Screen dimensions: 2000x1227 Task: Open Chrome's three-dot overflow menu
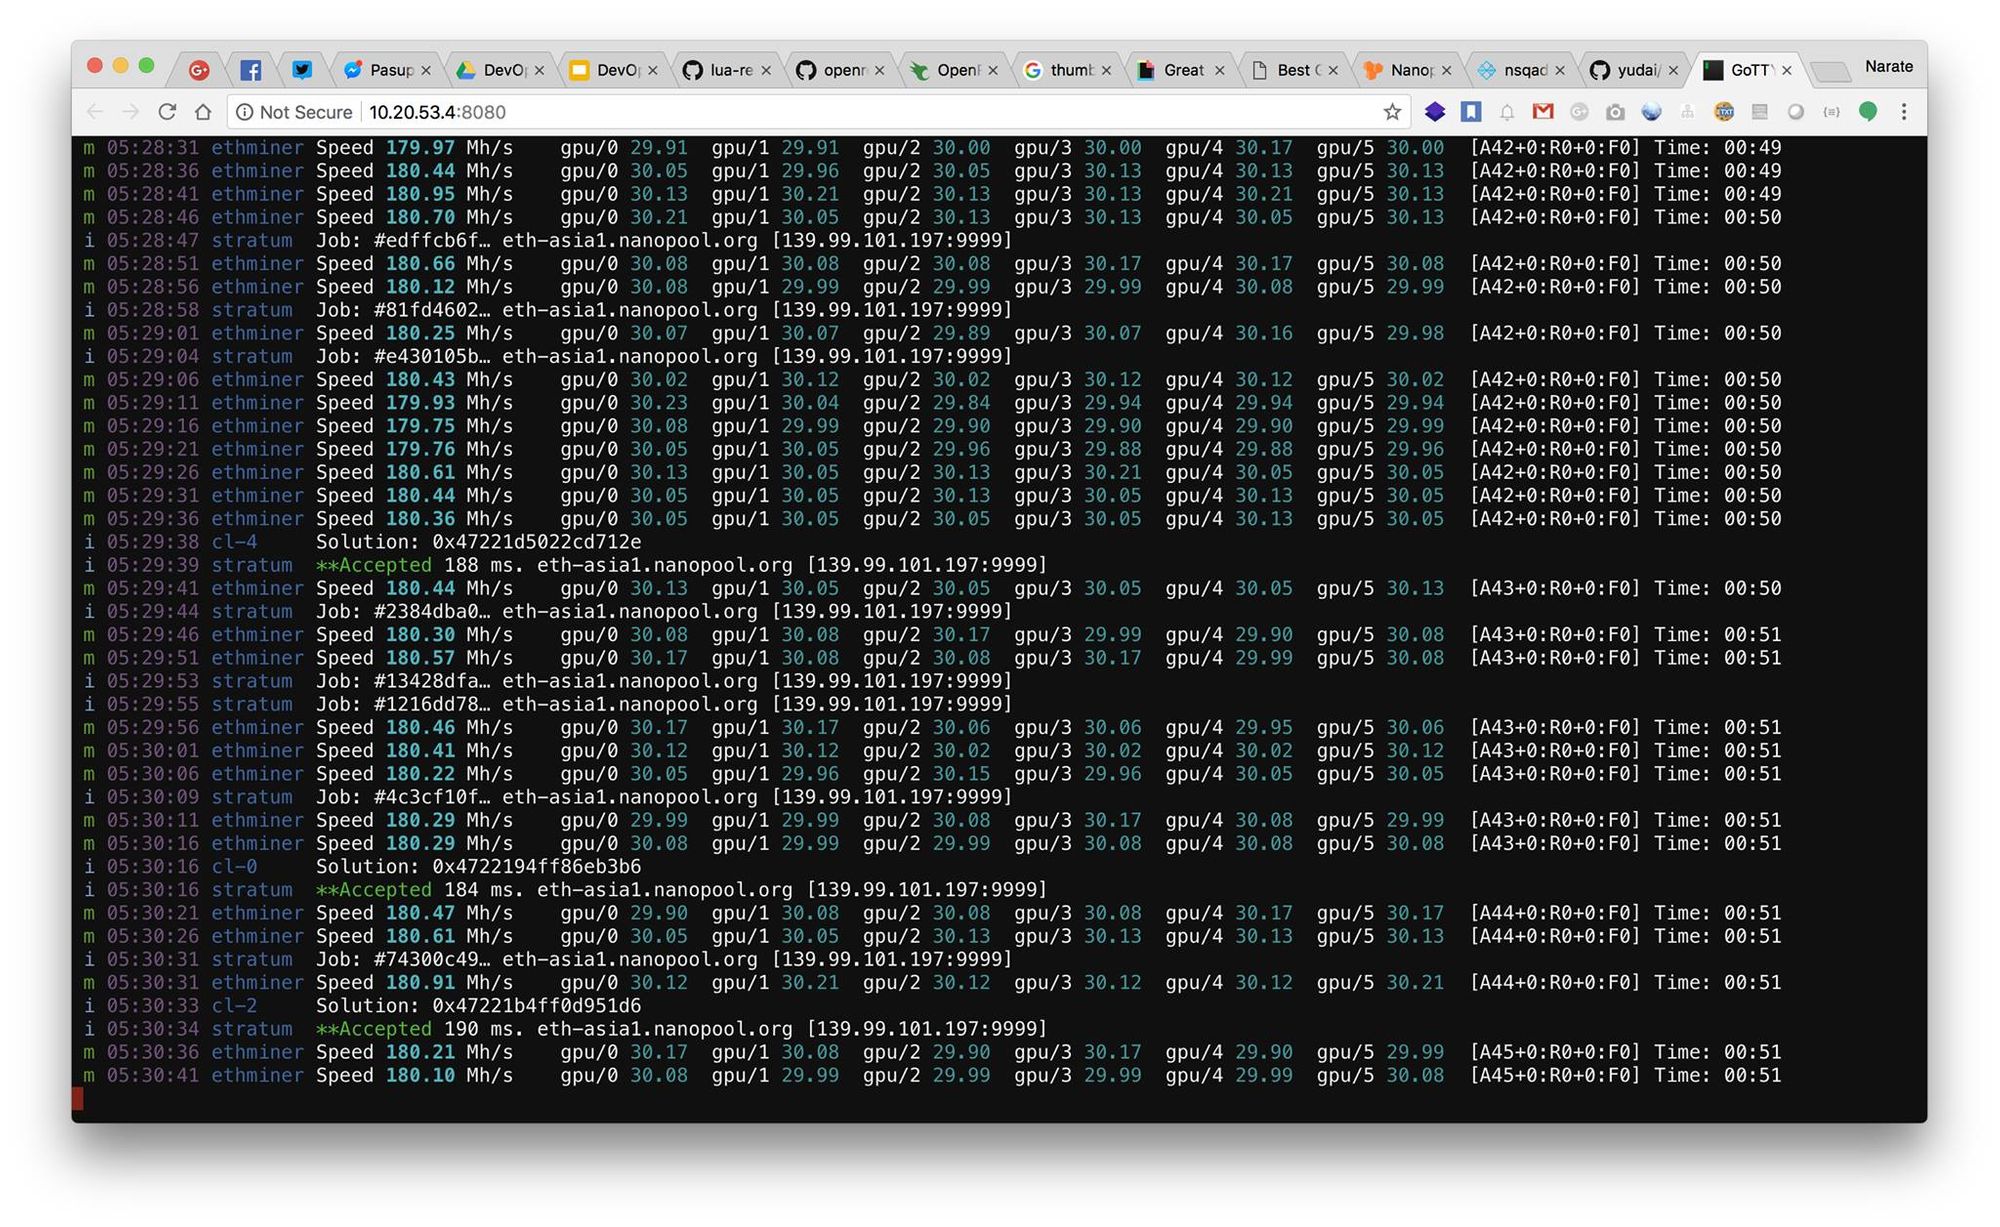(x=1904, y=112)
